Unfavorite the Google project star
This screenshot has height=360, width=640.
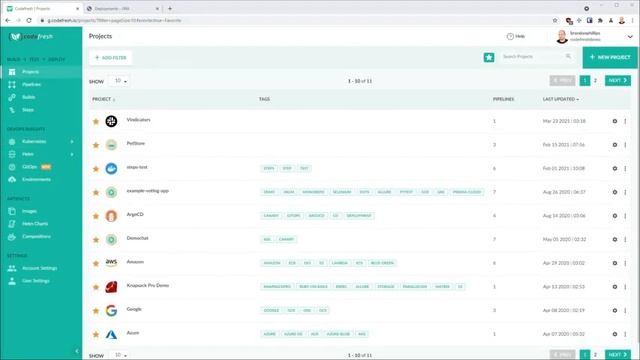click(96, 311)
